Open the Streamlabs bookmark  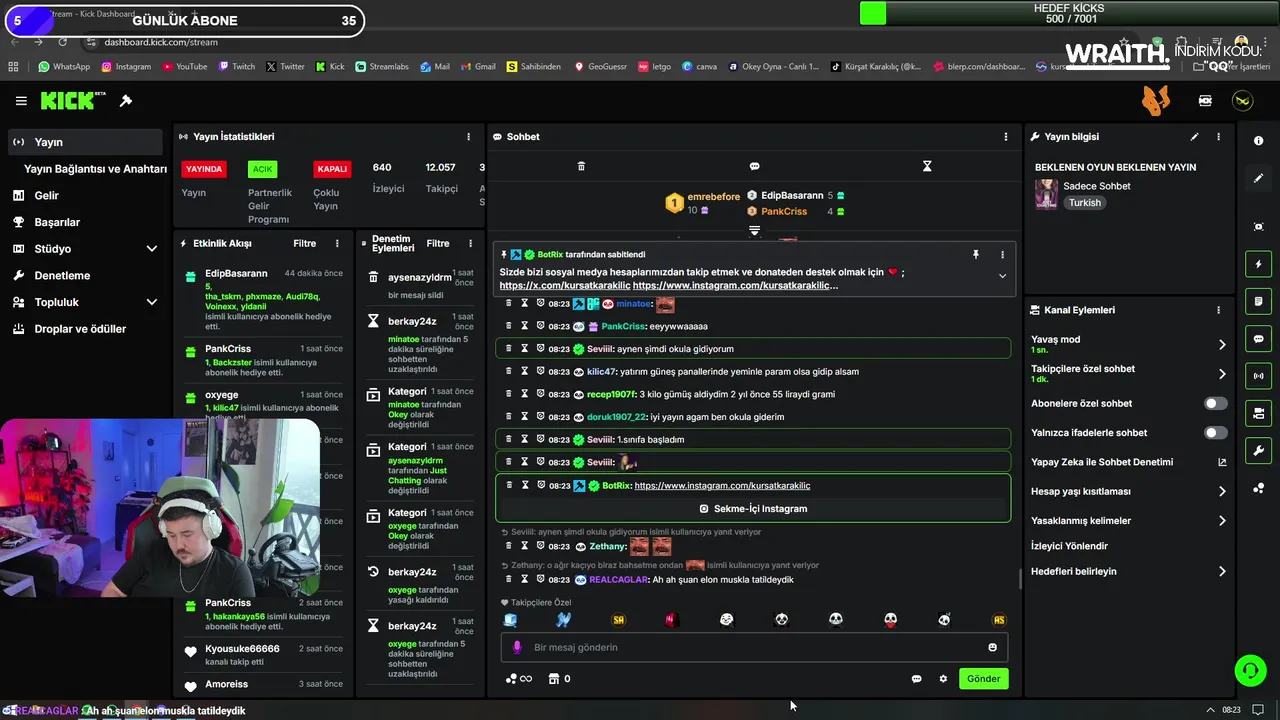382,67
